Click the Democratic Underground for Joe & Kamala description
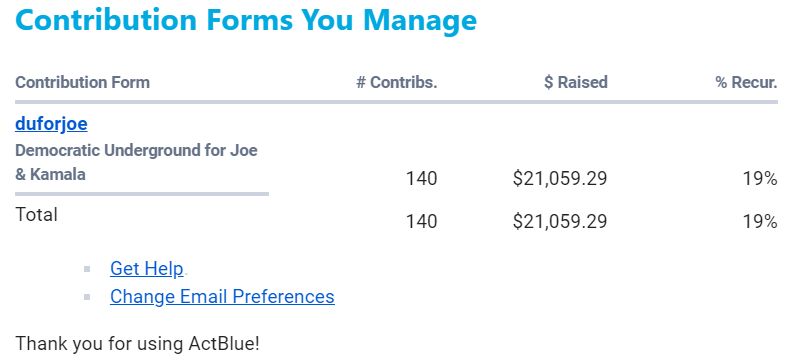The height and width of the screenshot is (361, 790). tap(136, 162)
